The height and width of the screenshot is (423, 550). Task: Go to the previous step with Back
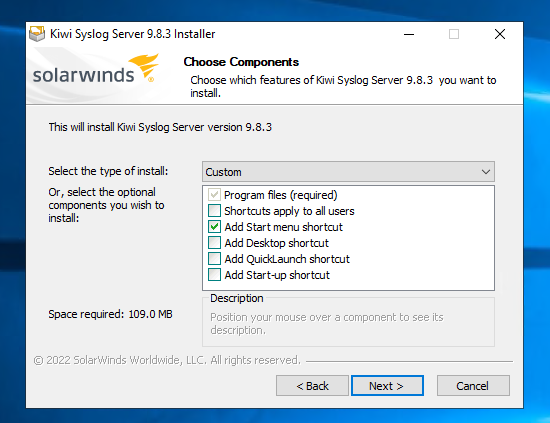pos(312,386)
